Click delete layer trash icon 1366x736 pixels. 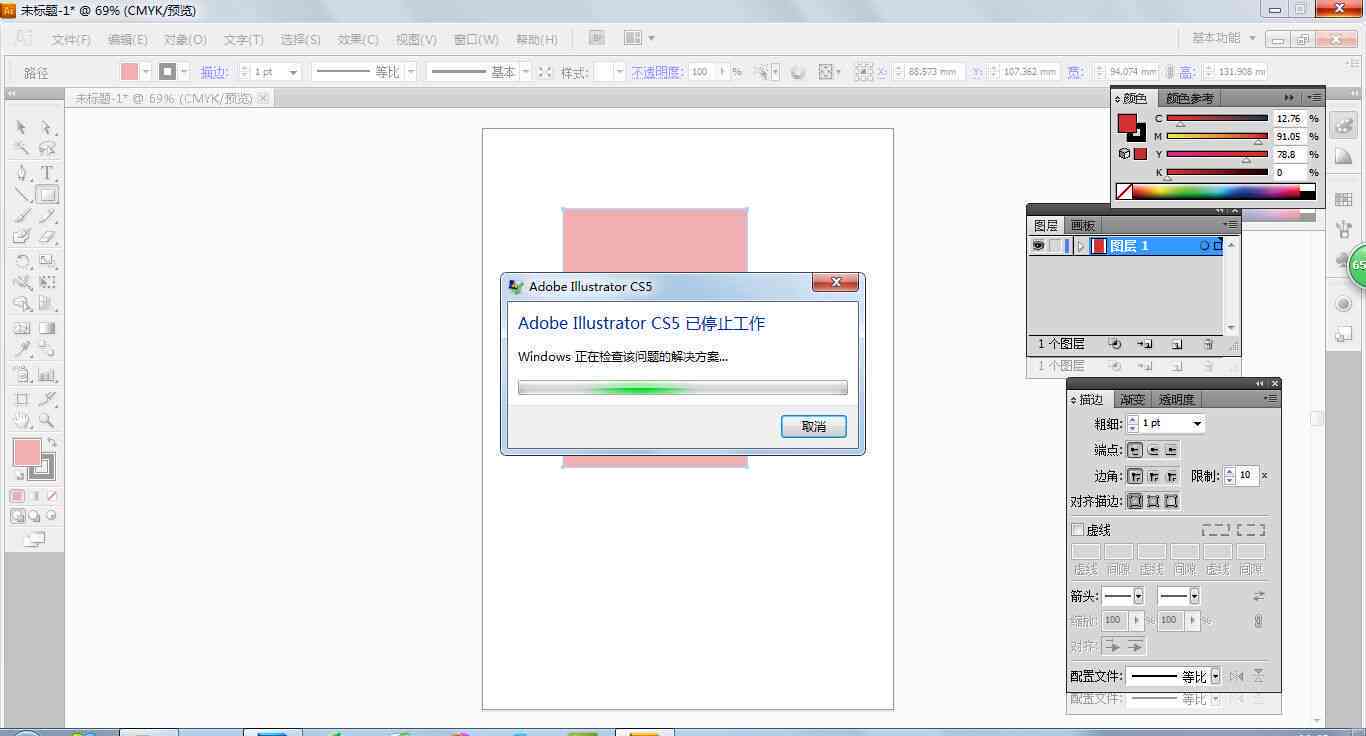click(x=1208, y=344)
